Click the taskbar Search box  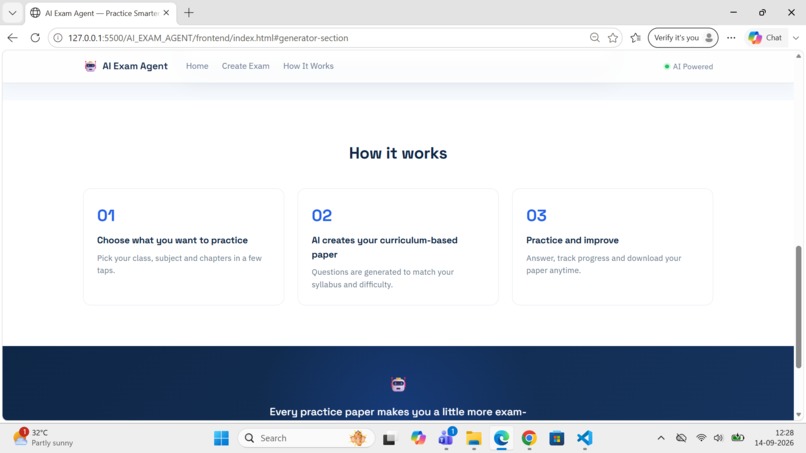coord(306,438)
